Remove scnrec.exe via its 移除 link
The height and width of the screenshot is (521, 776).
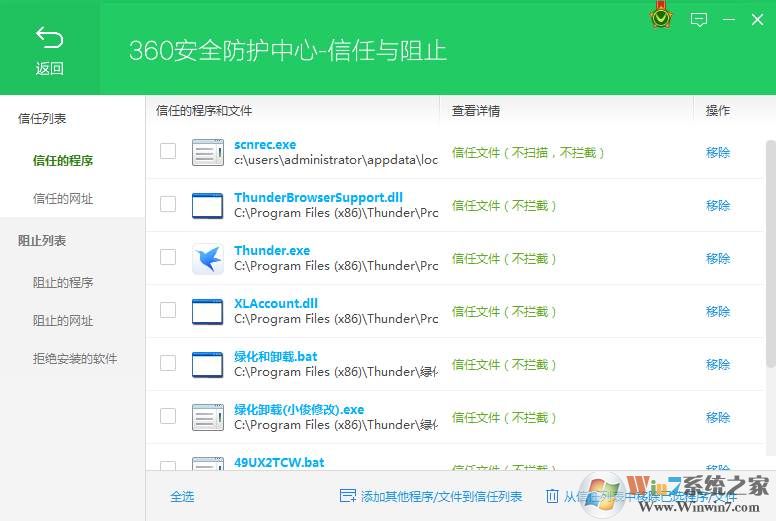(x=718, y=153)
